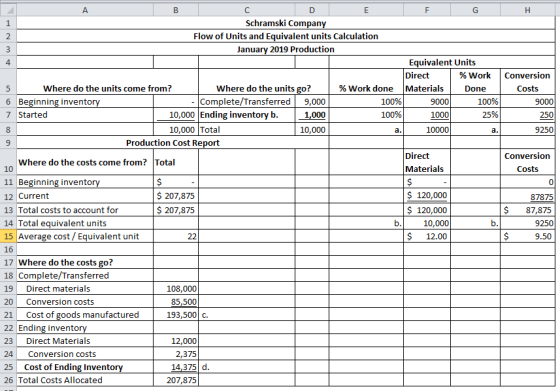Click the 'Production Cost Report' heading

[x=172, y=143]
